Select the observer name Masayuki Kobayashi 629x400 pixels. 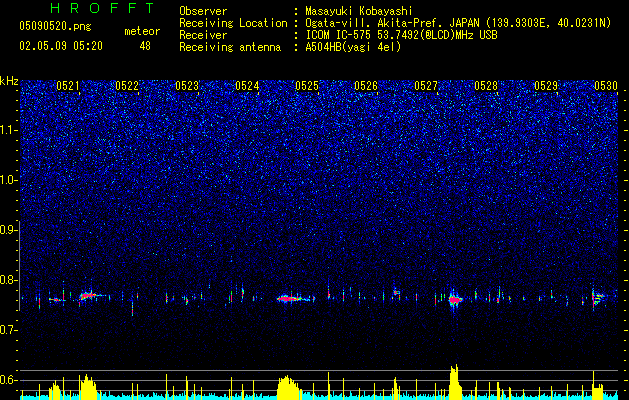[x=359, y=11]
